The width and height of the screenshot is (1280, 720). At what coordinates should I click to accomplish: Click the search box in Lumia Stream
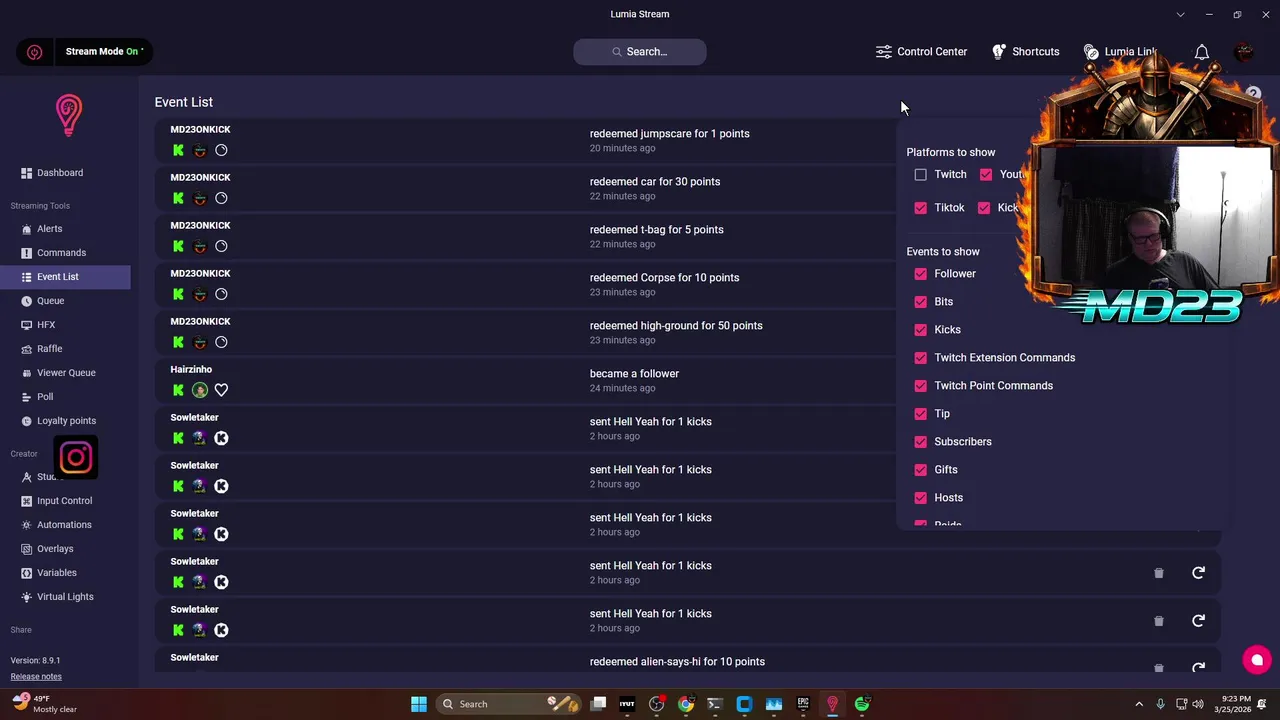(x=640, y=52)
